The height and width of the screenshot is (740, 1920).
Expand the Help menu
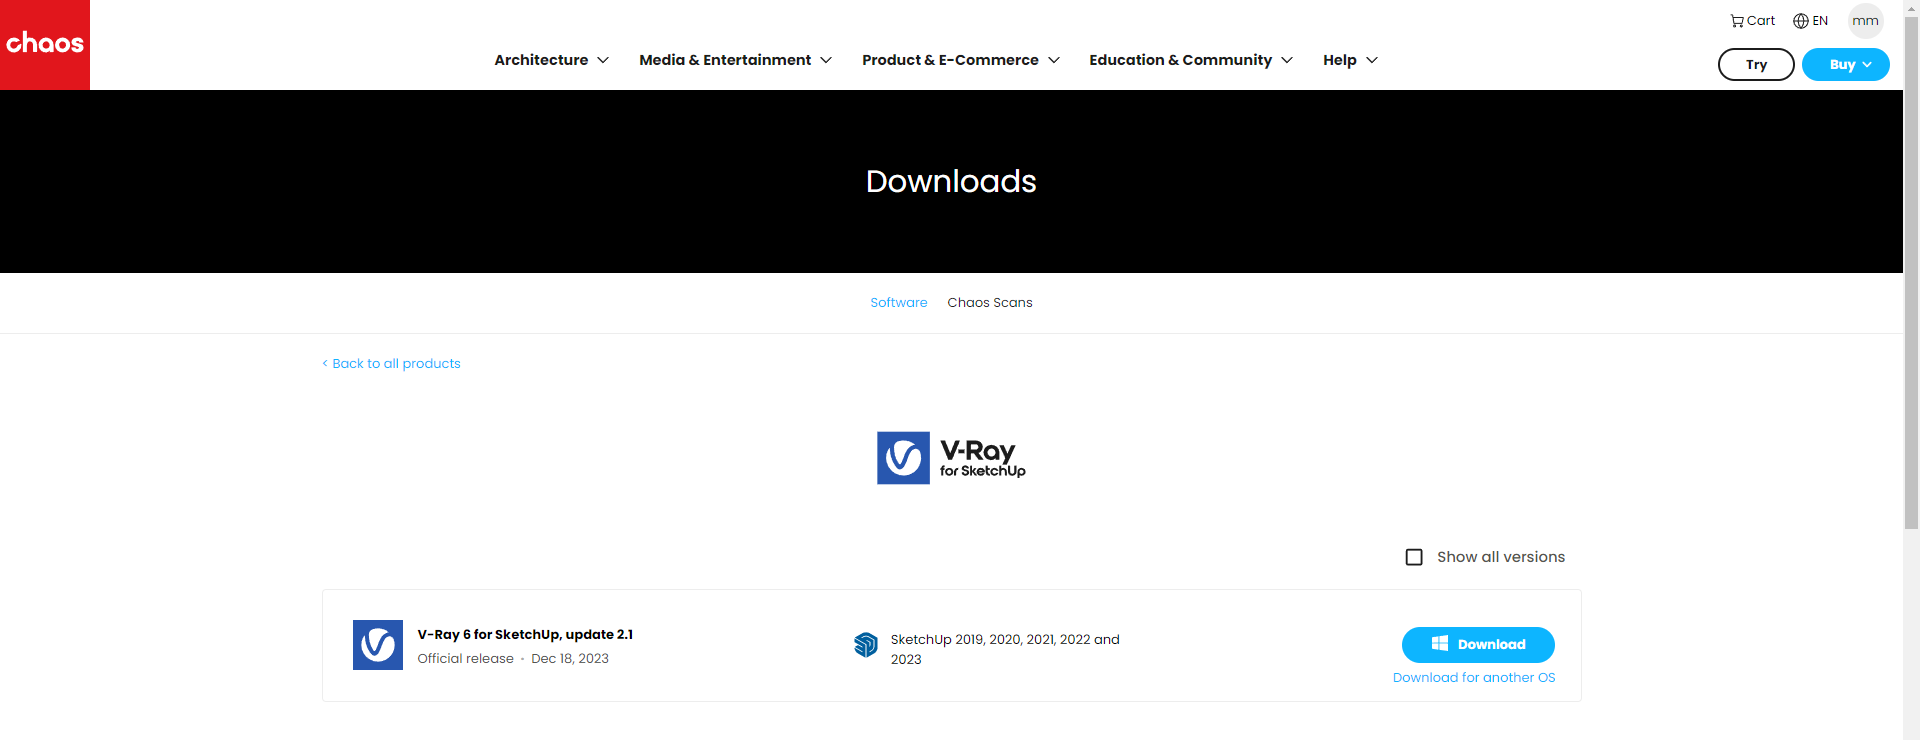1350,60
